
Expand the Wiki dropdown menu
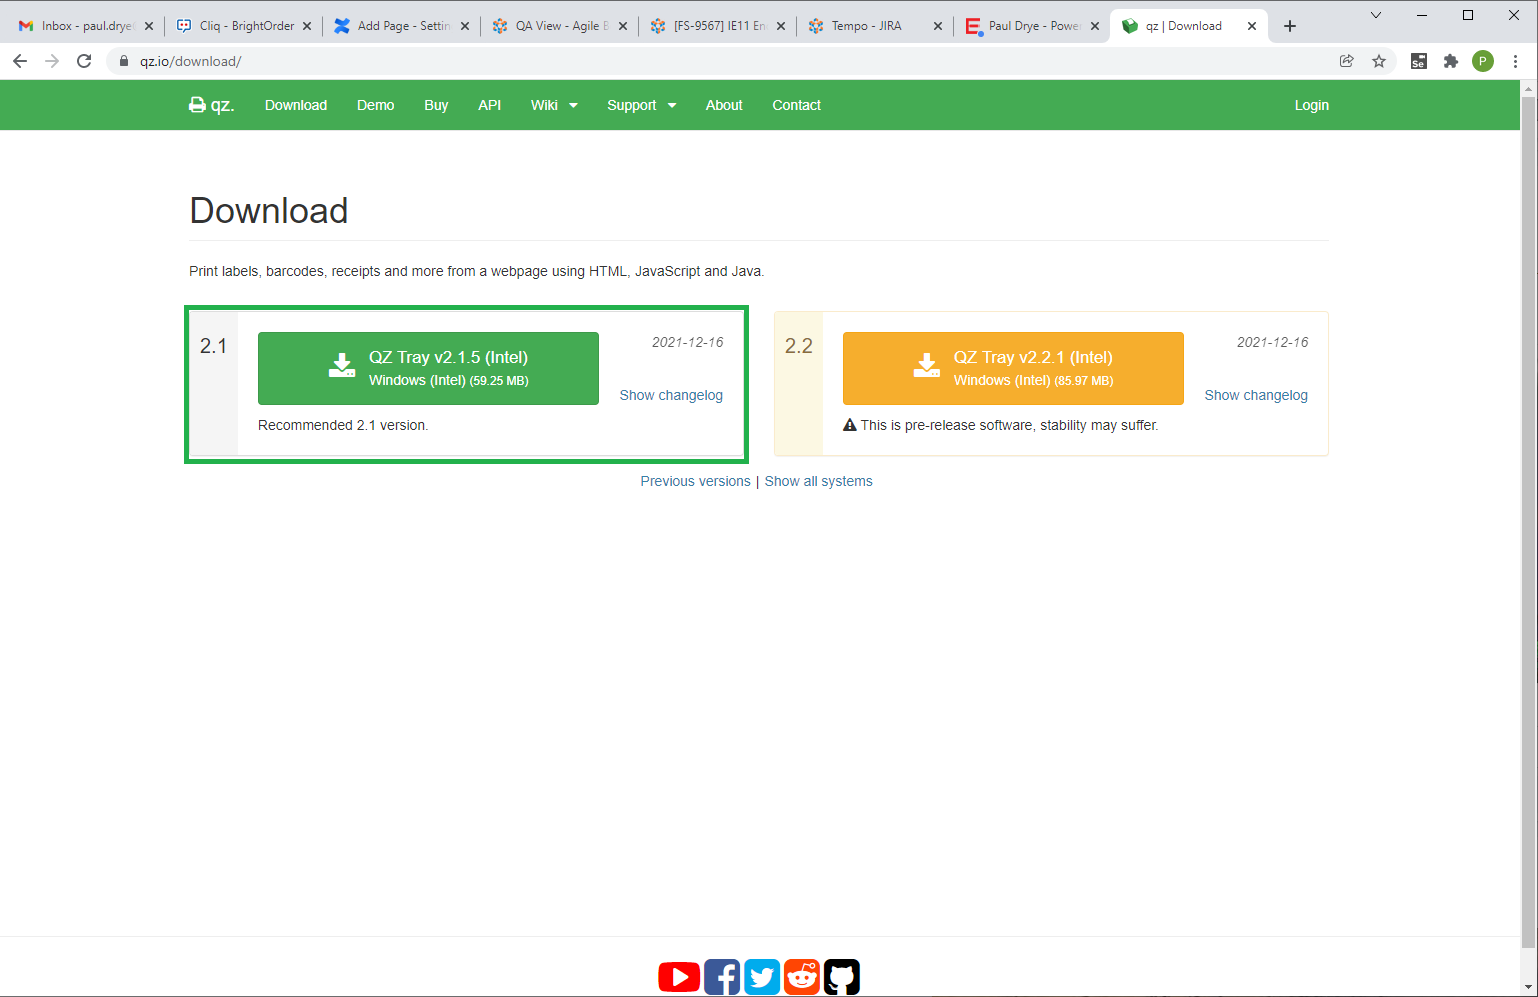[554, 105]
